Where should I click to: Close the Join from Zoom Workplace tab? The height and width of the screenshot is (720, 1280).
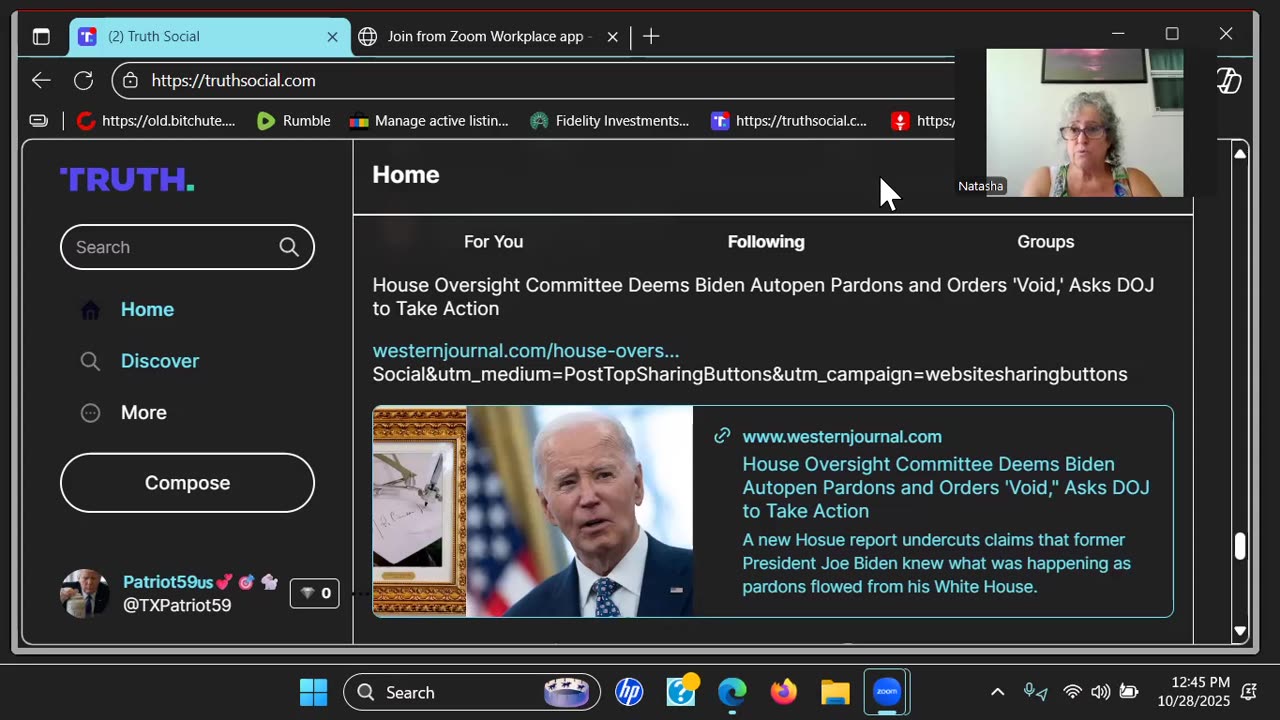click(612, 37)
